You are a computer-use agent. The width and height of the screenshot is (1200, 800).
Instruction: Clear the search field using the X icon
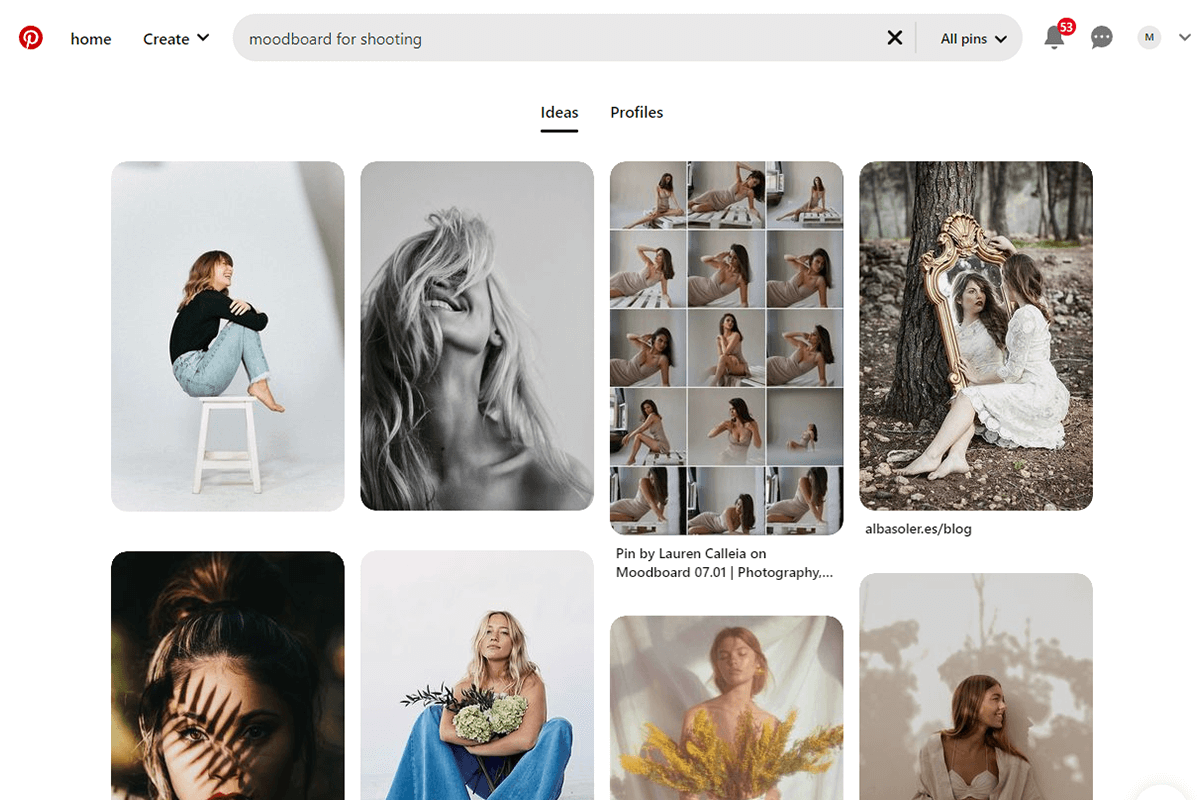[894, 37]
